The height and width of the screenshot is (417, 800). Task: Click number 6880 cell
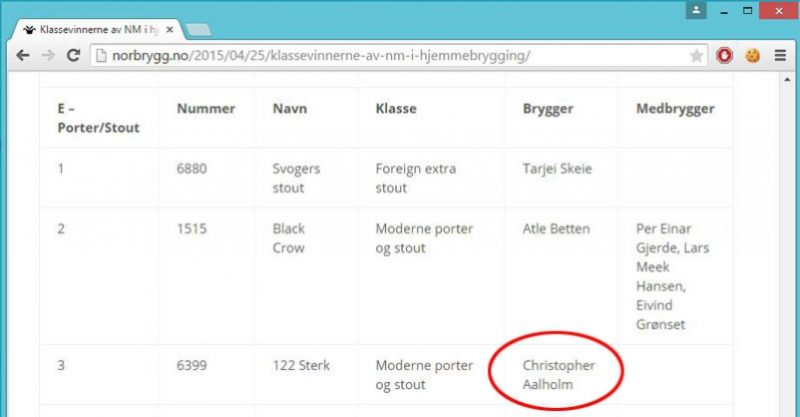[192, 169]
